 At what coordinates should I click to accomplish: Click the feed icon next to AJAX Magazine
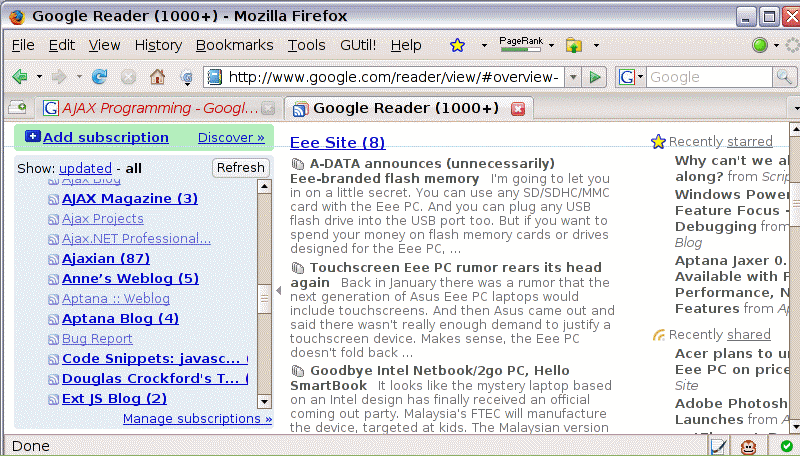tap(53, 199)
